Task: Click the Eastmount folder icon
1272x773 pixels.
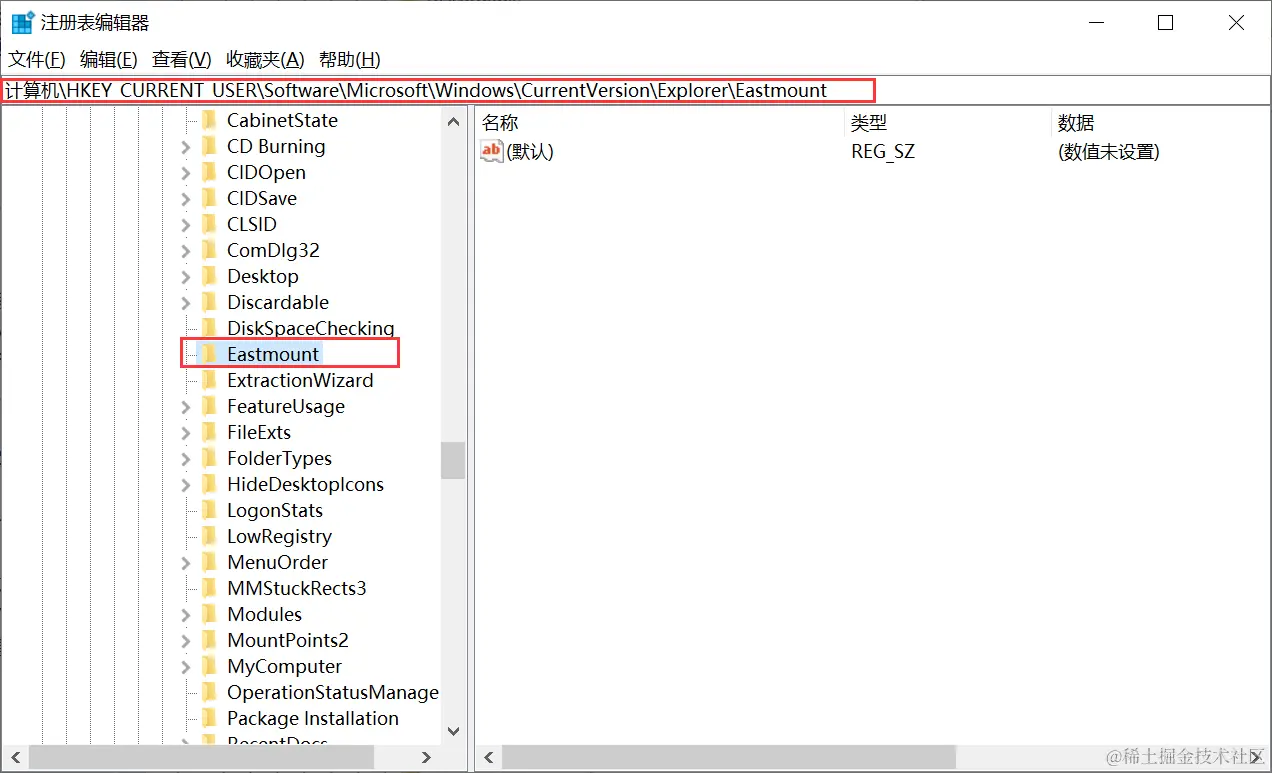Action: pyautogui.click(x=209, y=354)
